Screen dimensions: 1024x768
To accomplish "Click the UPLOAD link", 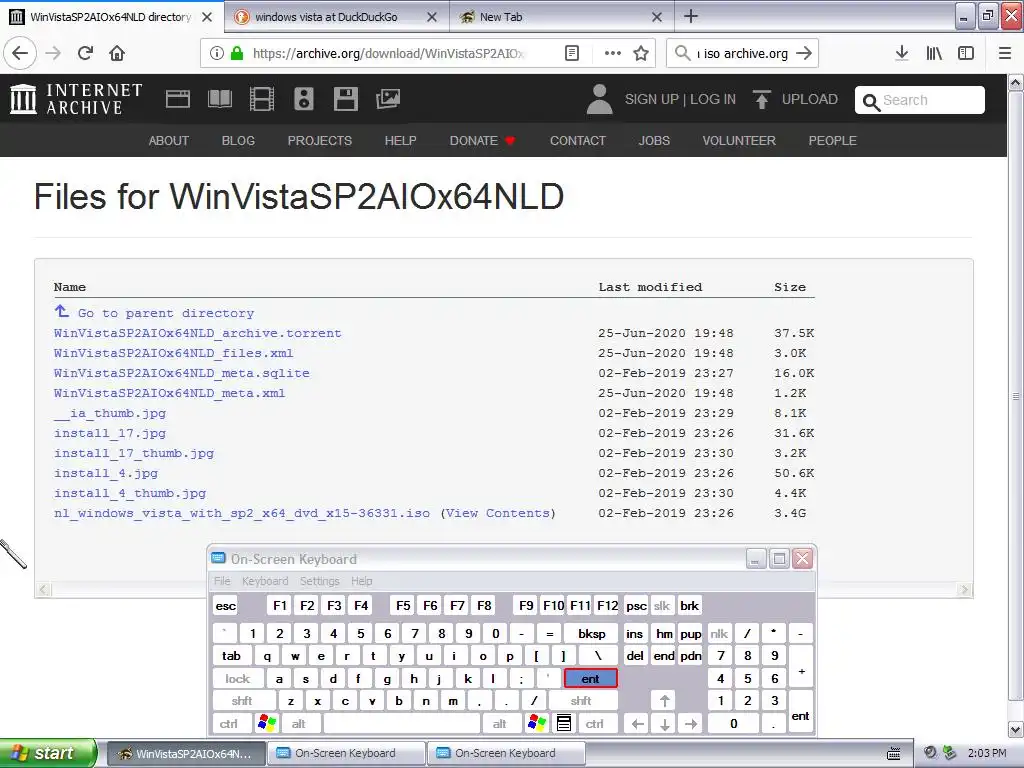I will [795, 99].
